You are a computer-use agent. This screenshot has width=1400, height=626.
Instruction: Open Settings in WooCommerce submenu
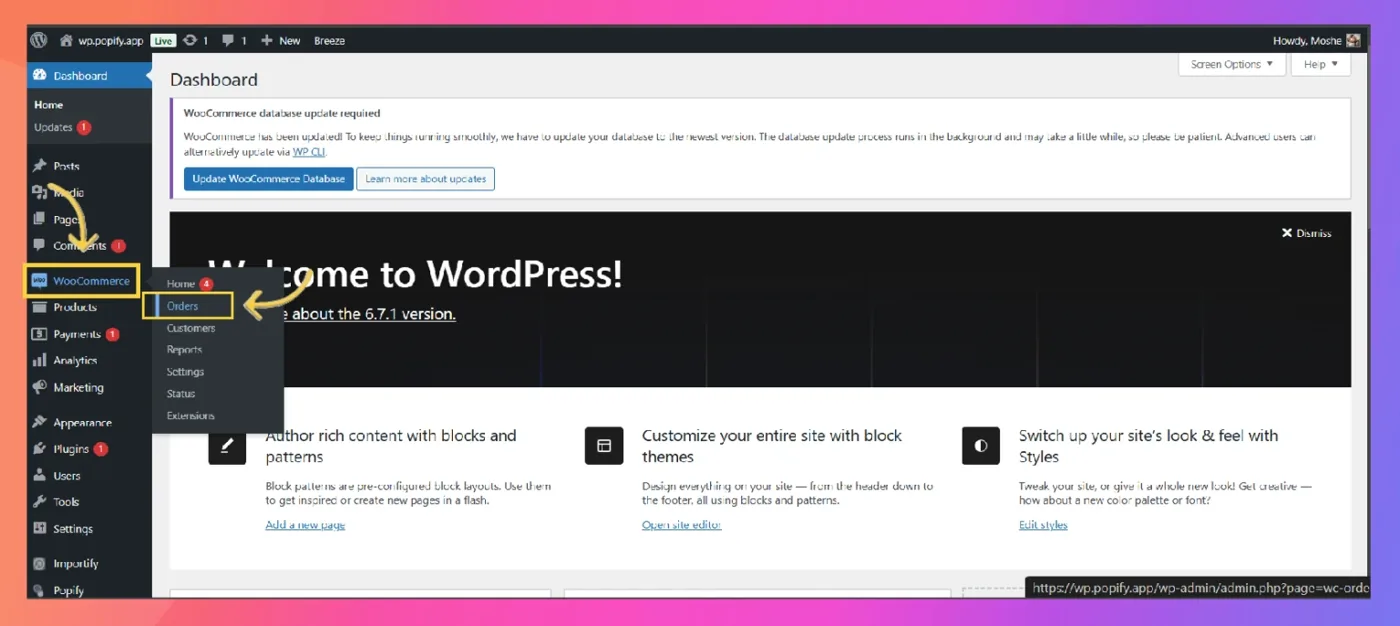click(x=186, y=372)
